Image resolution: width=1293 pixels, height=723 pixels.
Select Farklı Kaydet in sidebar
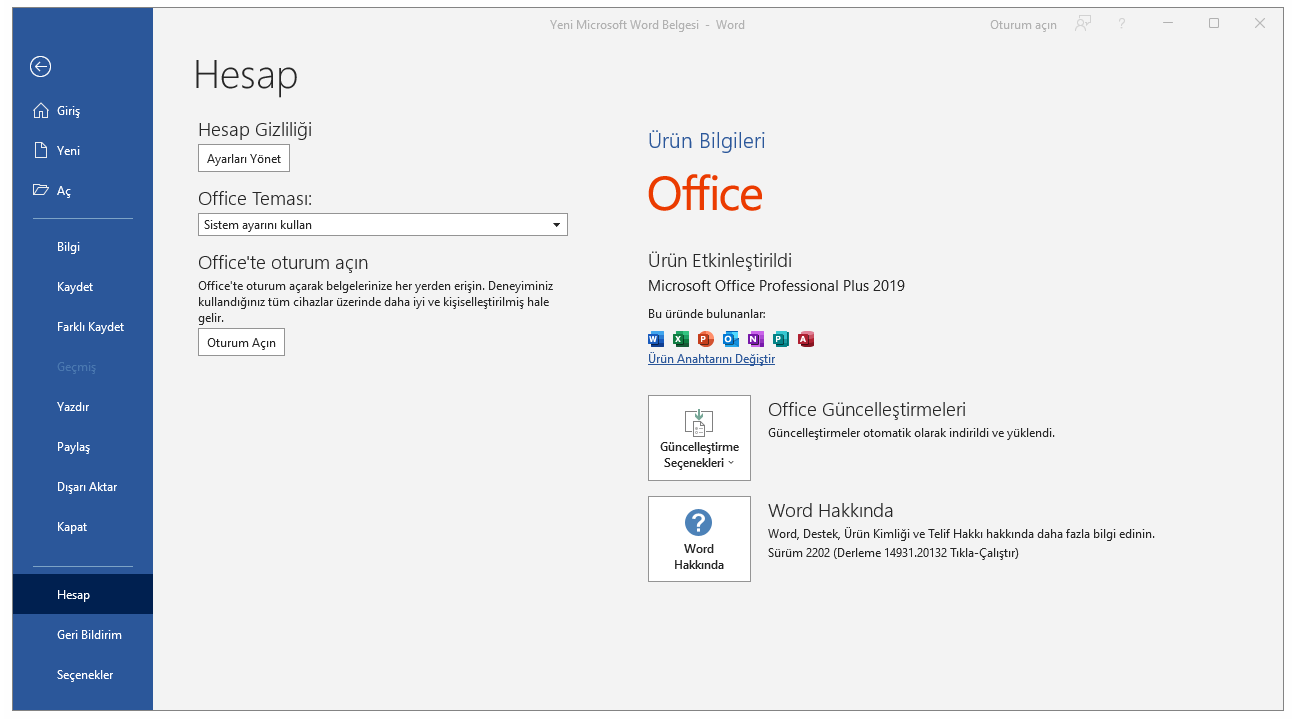(90, 327)
